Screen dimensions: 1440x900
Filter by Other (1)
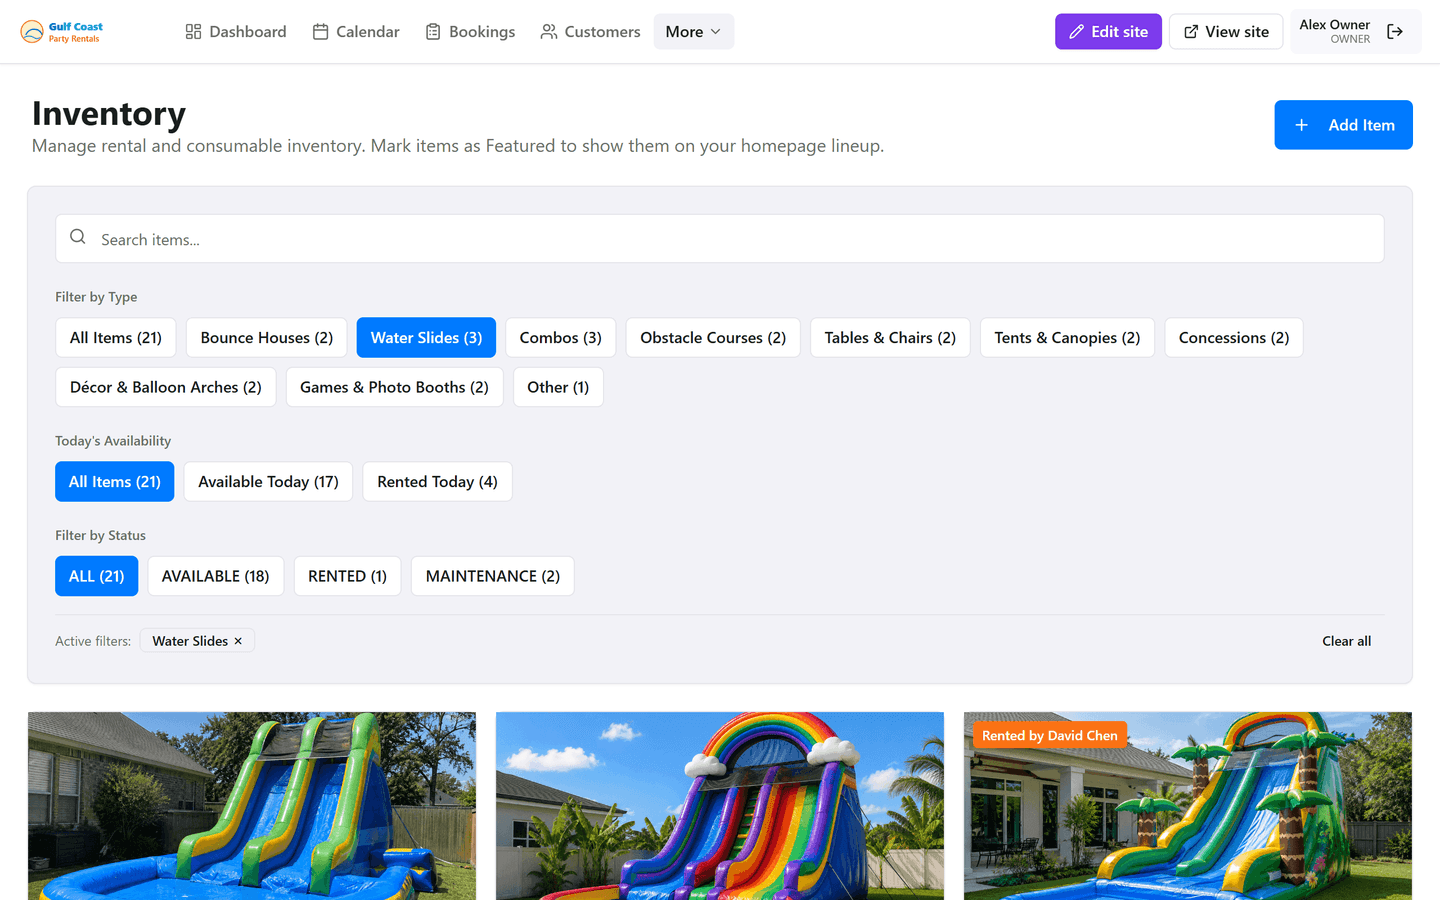pos(558,387)
